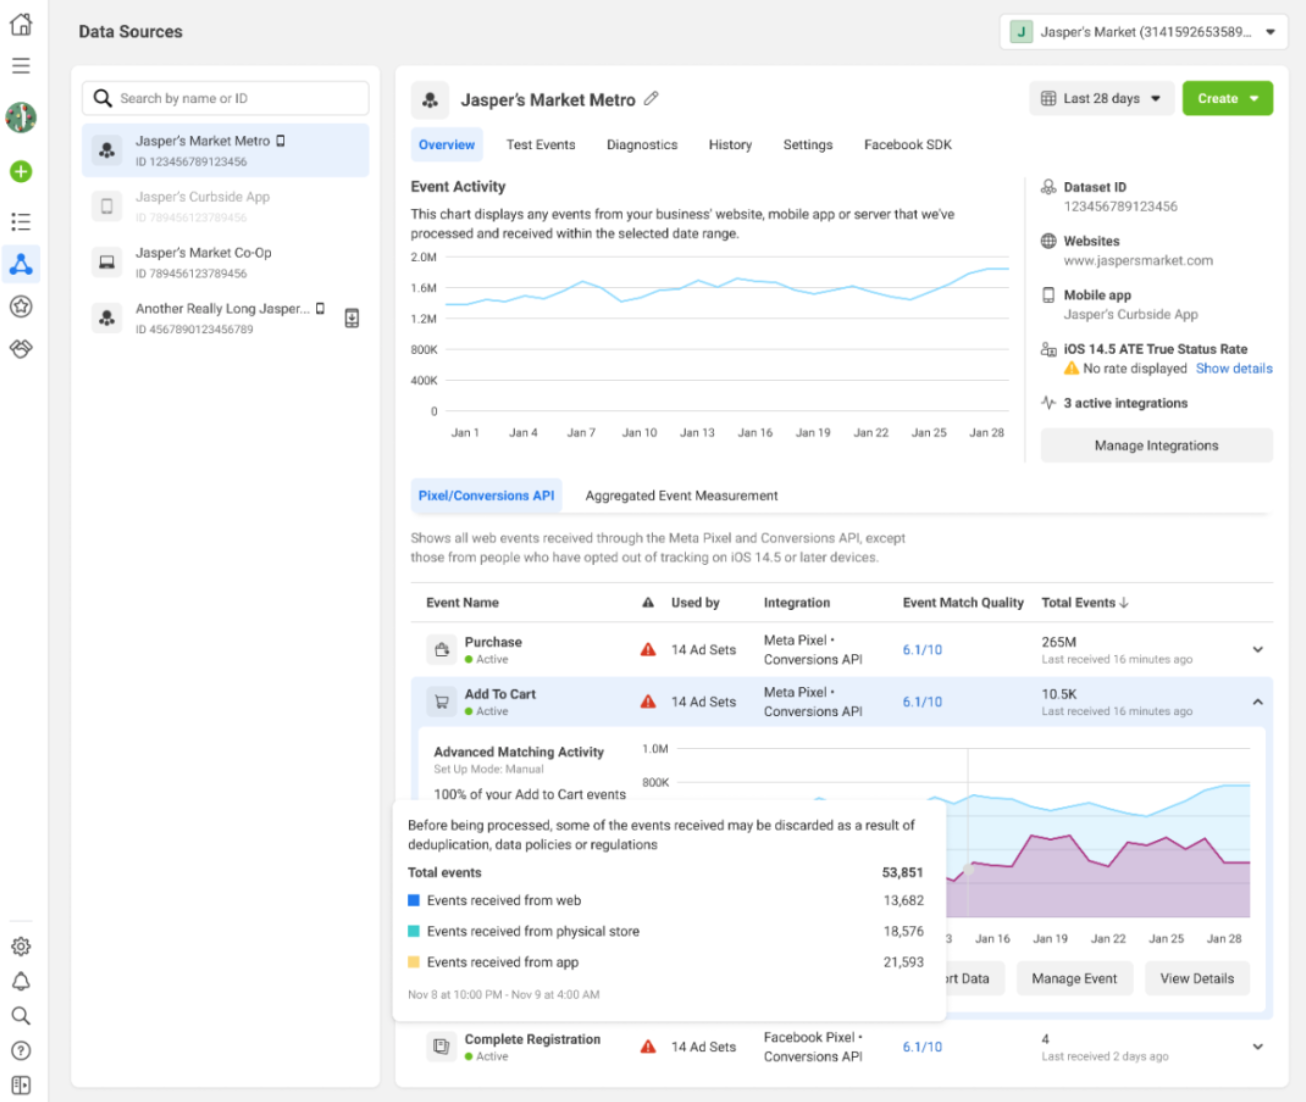
Task: Open the Jasper's Market account selector dropdown
Action: pyautogui.click(x=1143, y=32)
